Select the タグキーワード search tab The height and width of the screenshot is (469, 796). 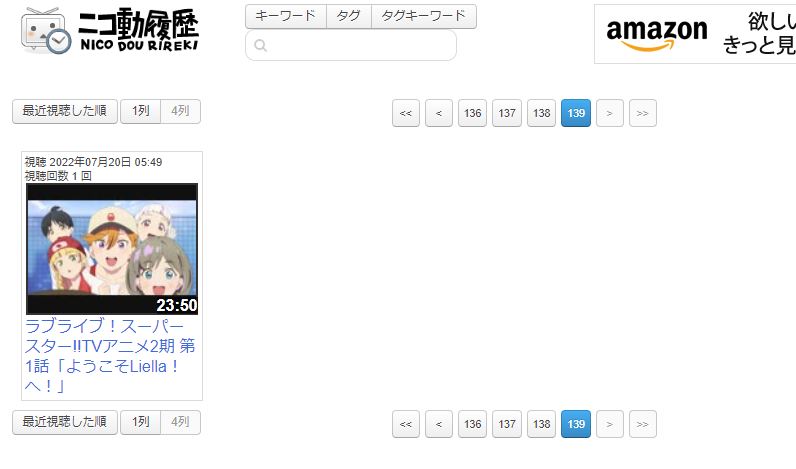[x=423, y=16]
